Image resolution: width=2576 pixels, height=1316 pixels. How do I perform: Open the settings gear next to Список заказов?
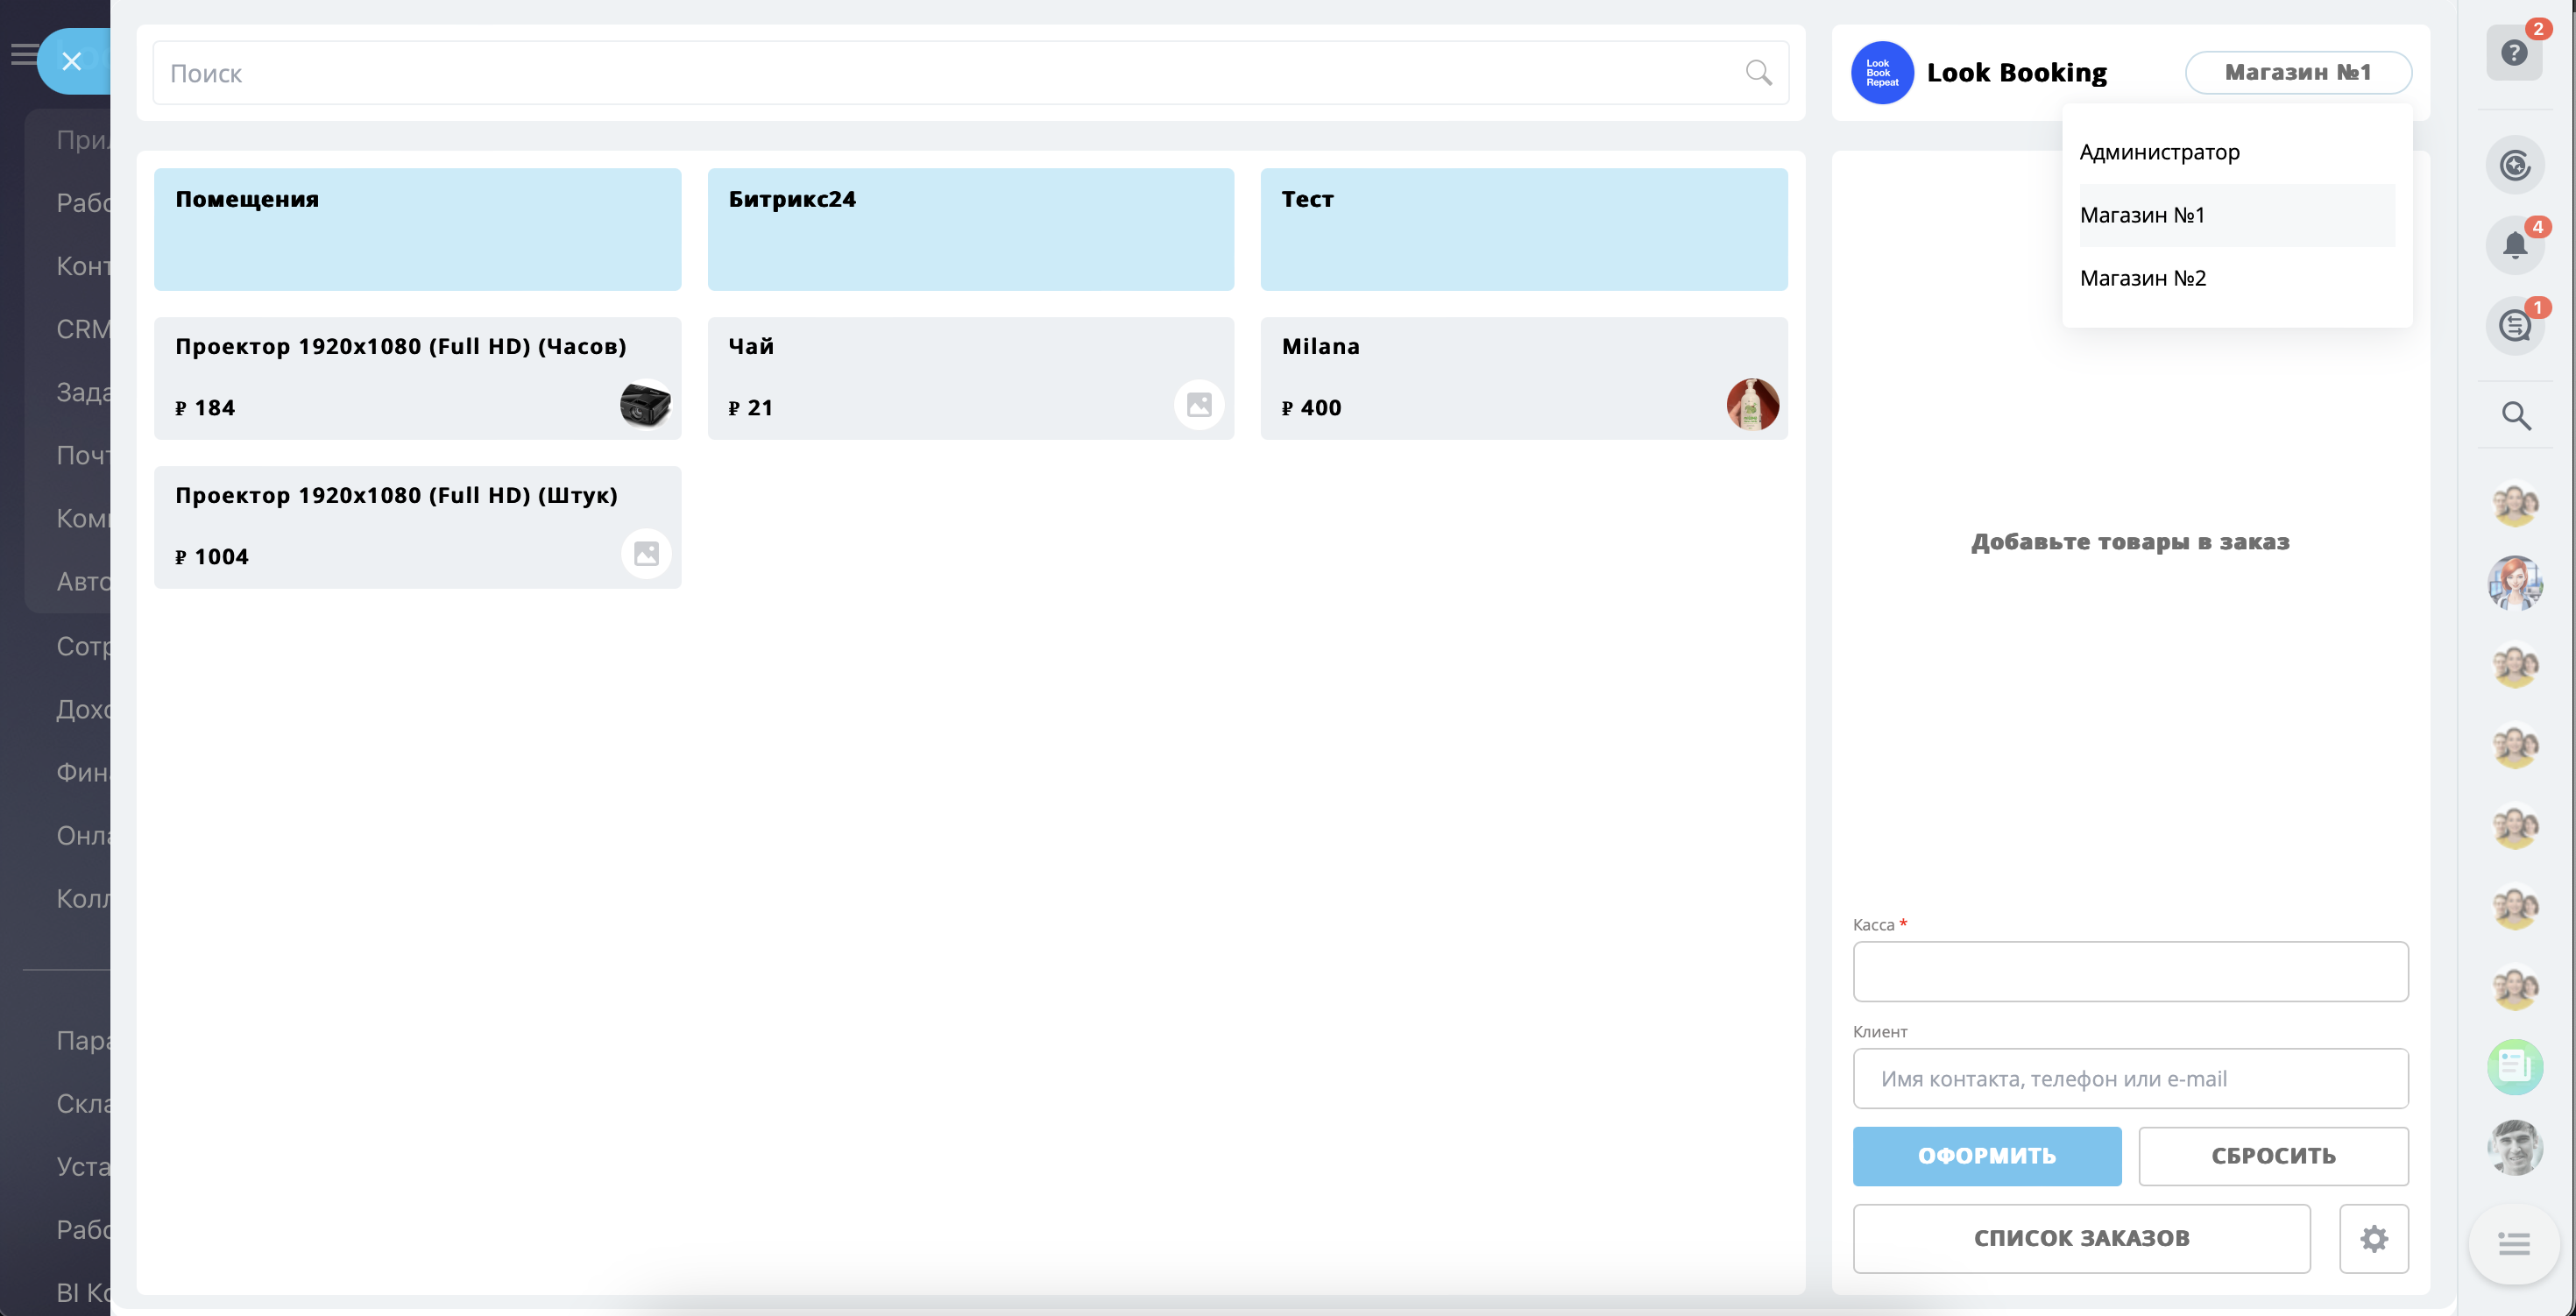[x=2373, y=1238]
